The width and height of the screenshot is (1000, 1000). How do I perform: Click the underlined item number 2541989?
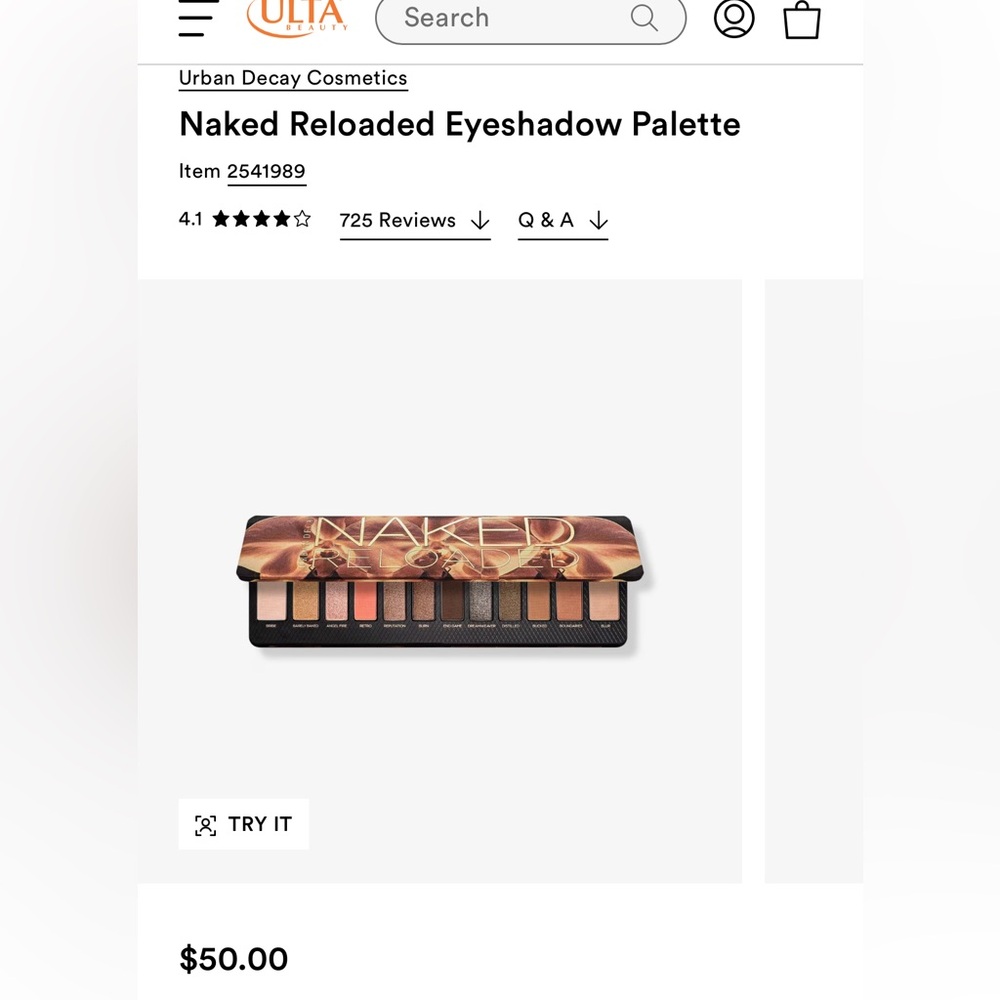tap(266, 171)
